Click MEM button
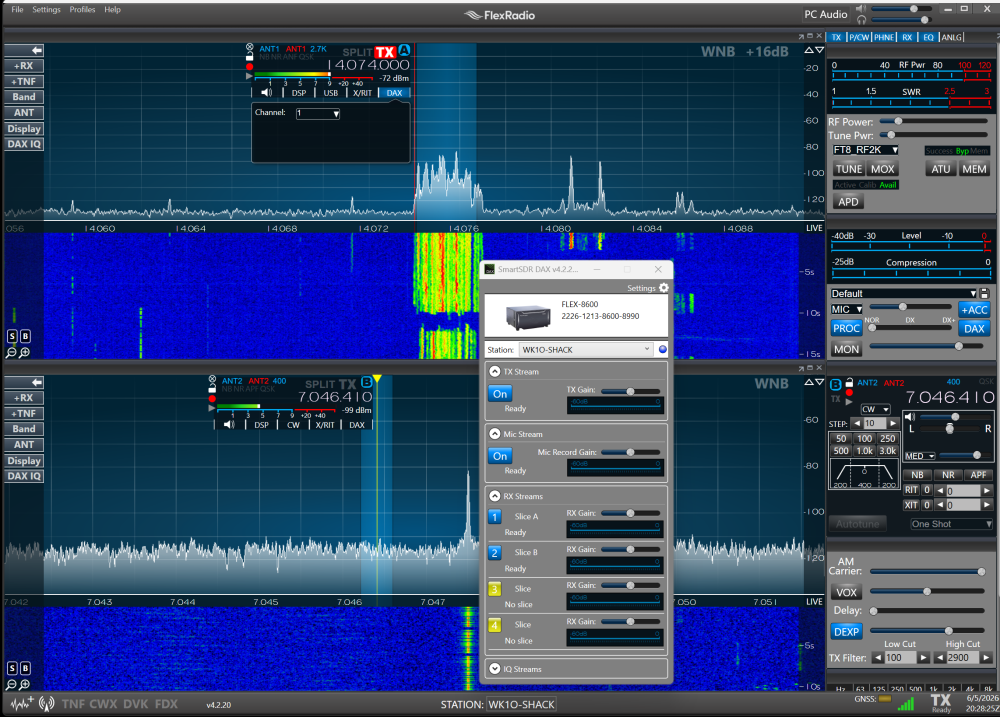This screenshot has height=717, width=1000. pyautogui.click(x=974, y=169)
